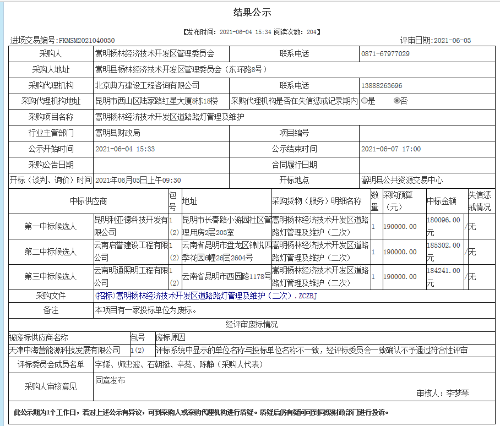Click the '第二中标候选人' row label
The width and height of the screenshot is (500, 426).
pyautogui.click(x=51, y=252)
